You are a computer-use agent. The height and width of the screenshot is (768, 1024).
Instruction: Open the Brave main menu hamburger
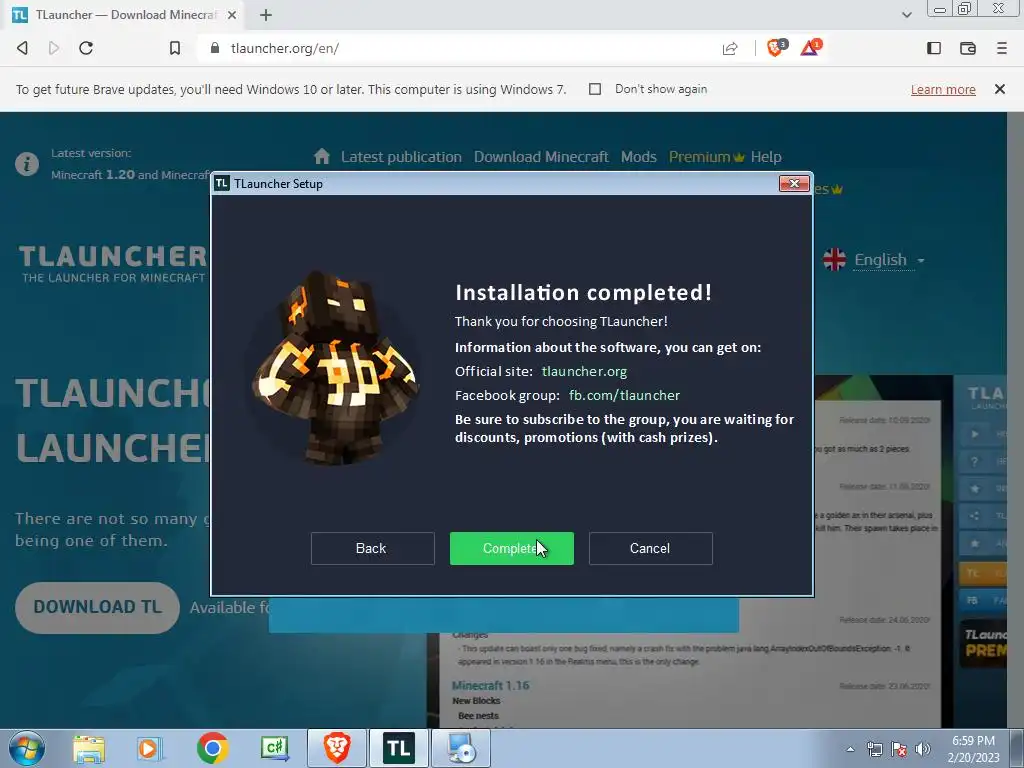coord(1002,48)
